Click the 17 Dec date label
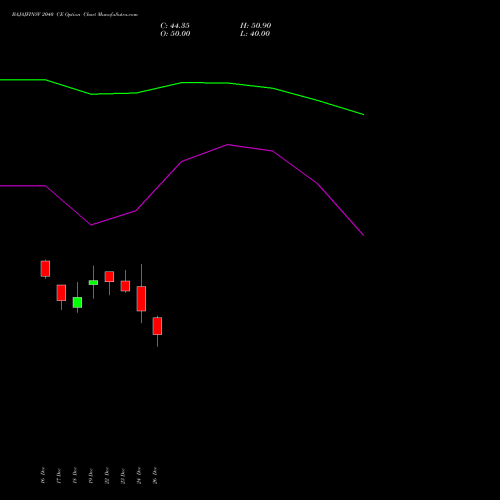 [x=59, y=475]
